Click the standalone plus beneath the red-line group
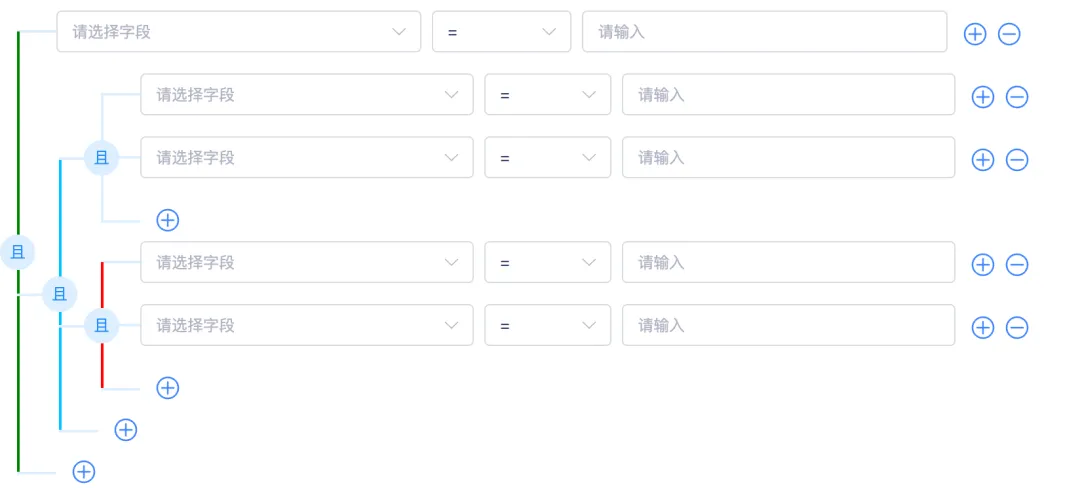 168,388
